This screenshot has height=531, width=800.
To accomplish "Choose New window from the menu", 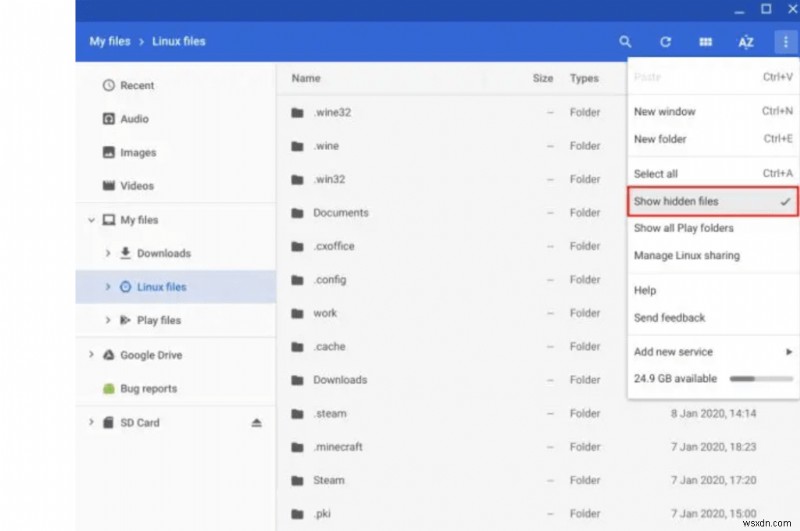I will pos(713,112).
